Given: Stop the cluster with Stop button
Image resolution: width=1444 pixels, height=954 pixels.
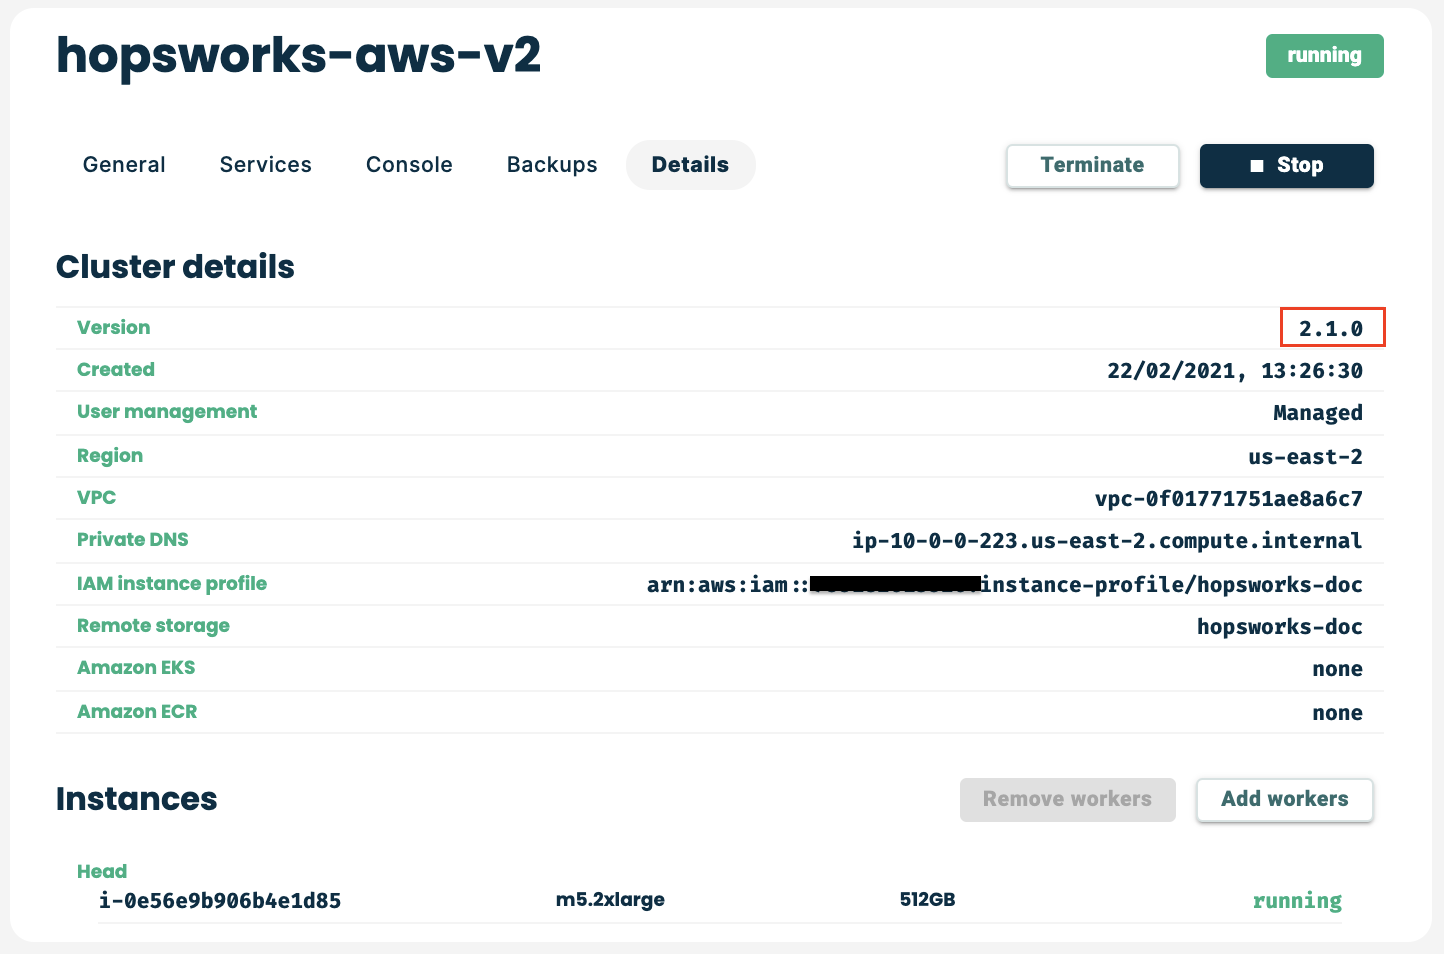Looking at the screenshot, I should (1287, 166).
